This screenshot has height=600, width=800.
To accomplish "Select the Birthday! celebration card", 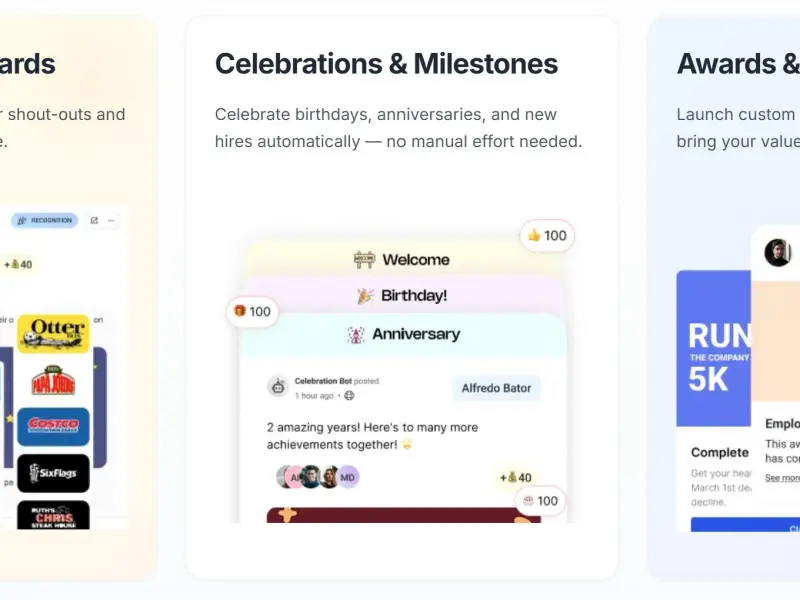I will pos(403,295).
